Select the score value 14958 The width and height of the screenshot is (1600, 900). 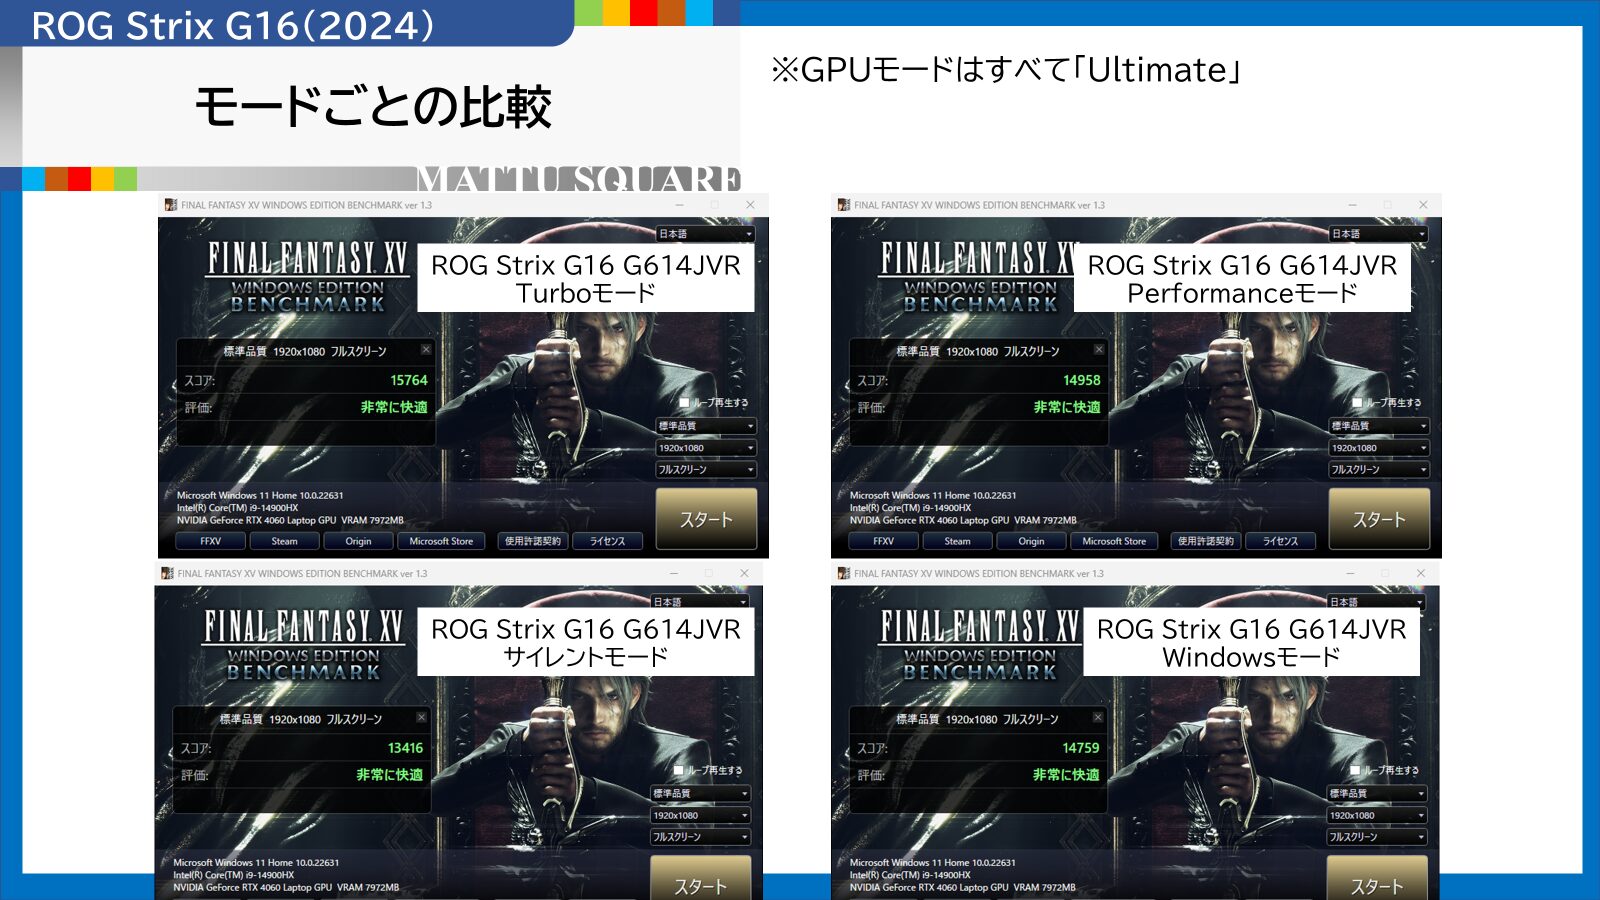(x=1082, y=380)
